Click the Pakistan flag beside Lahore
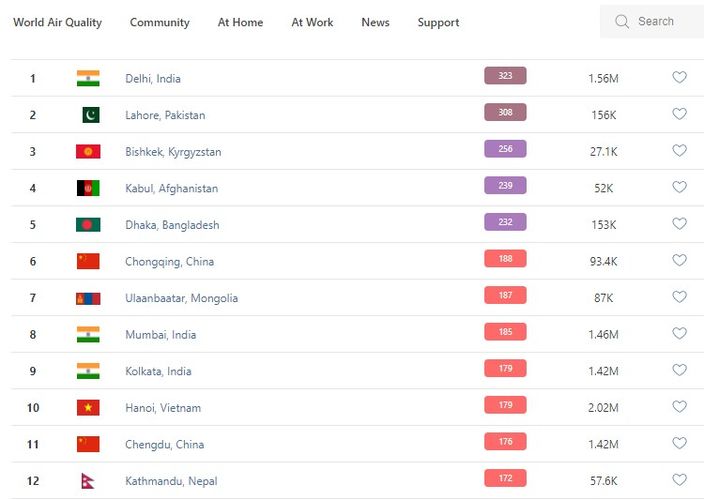 (90, 115)
